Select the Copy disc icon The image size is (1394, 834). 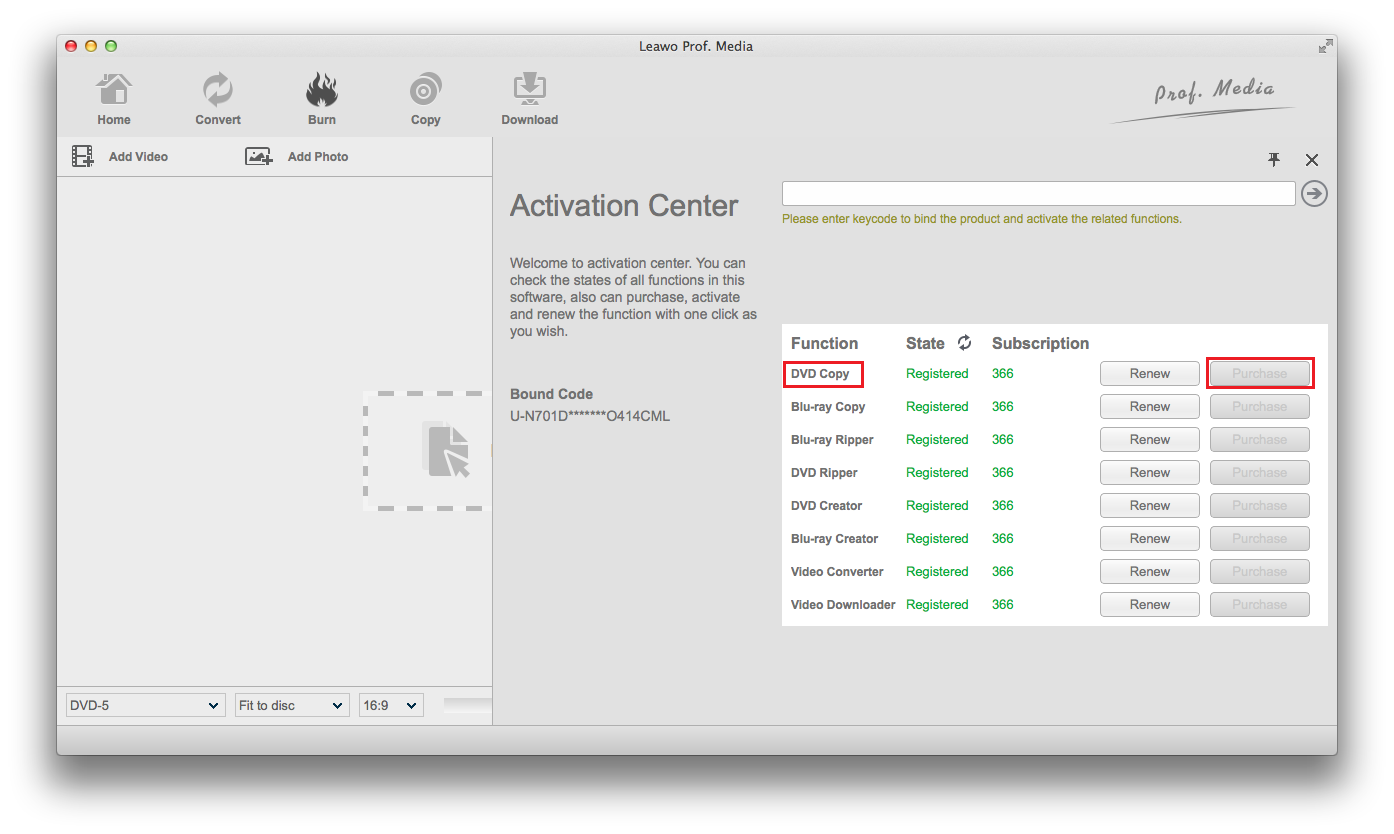425,91
